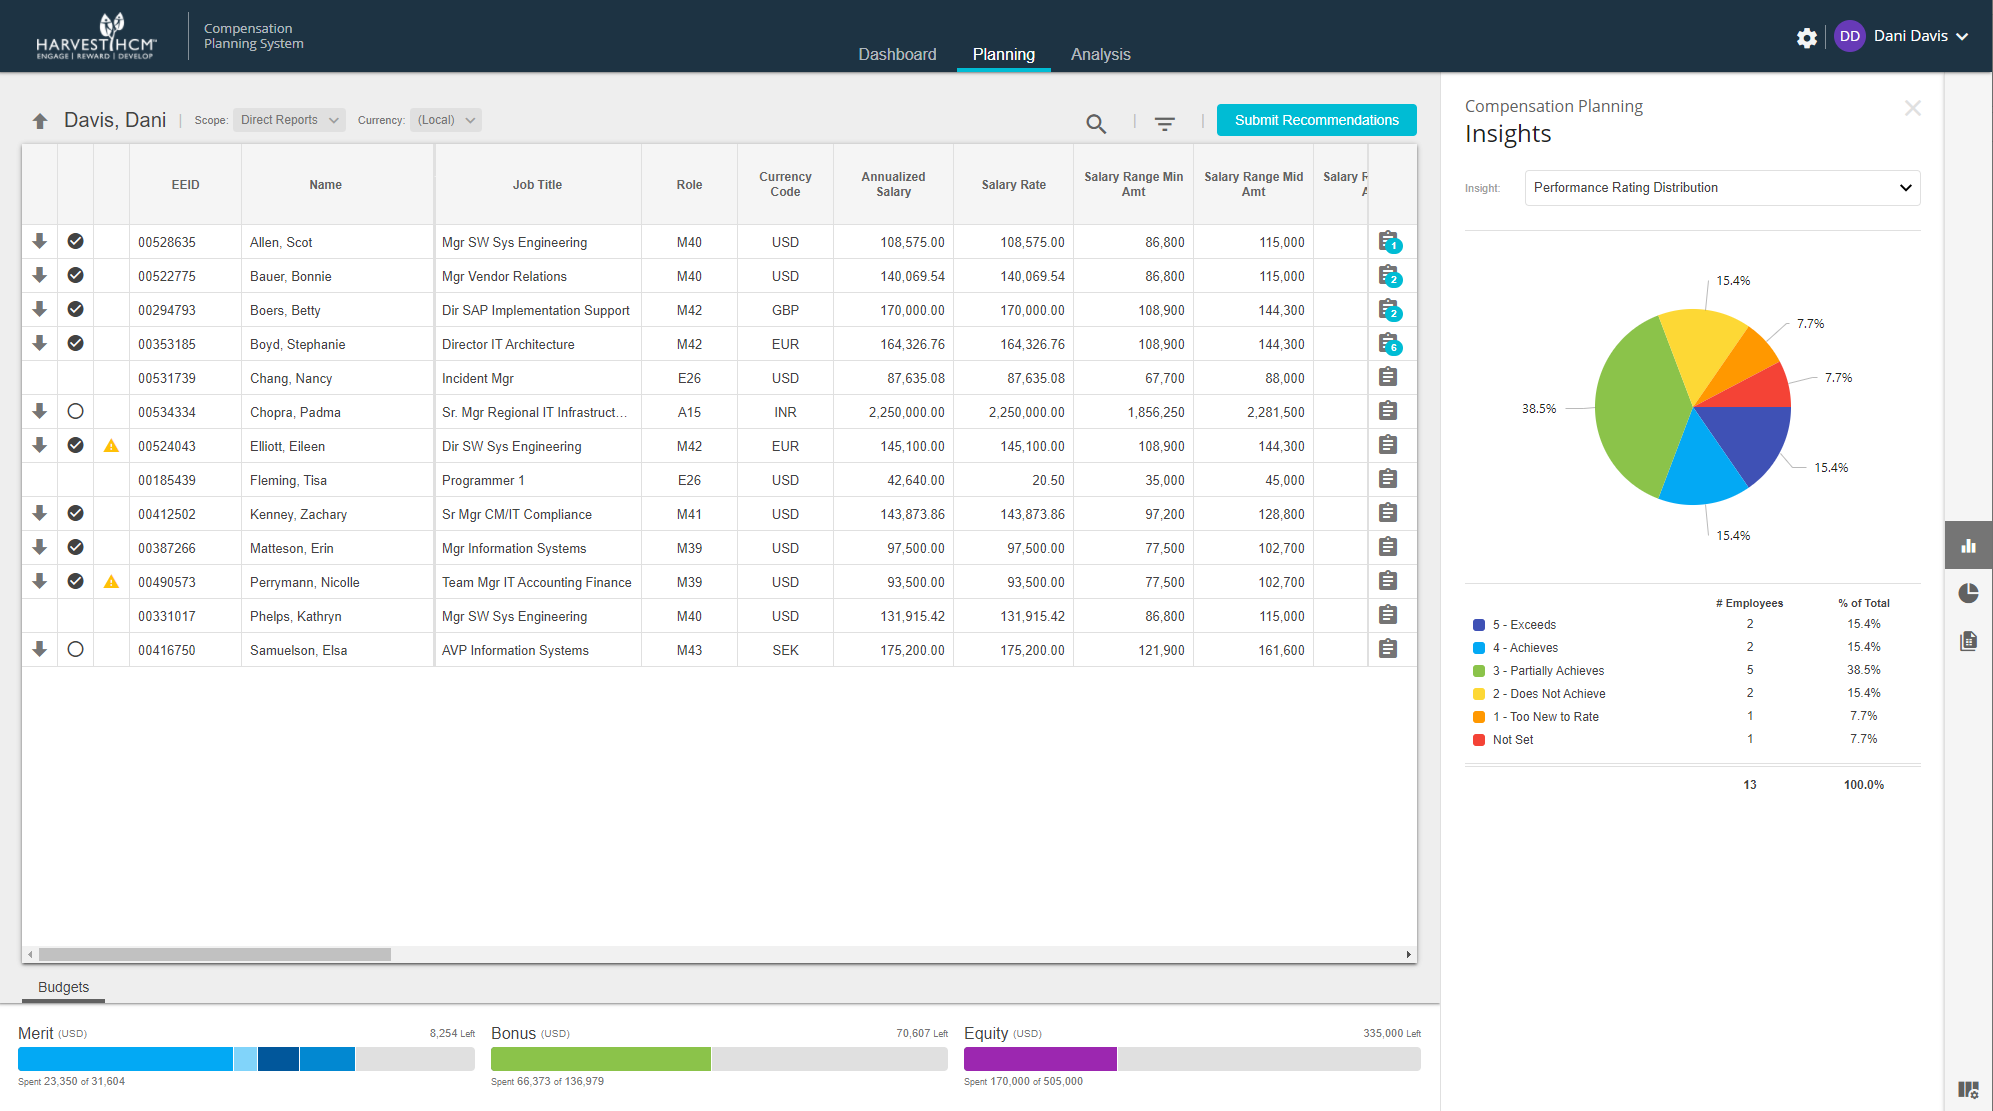Toggle status circle for Chopra, Padma

pyautogui.click(x=75, y=411)
